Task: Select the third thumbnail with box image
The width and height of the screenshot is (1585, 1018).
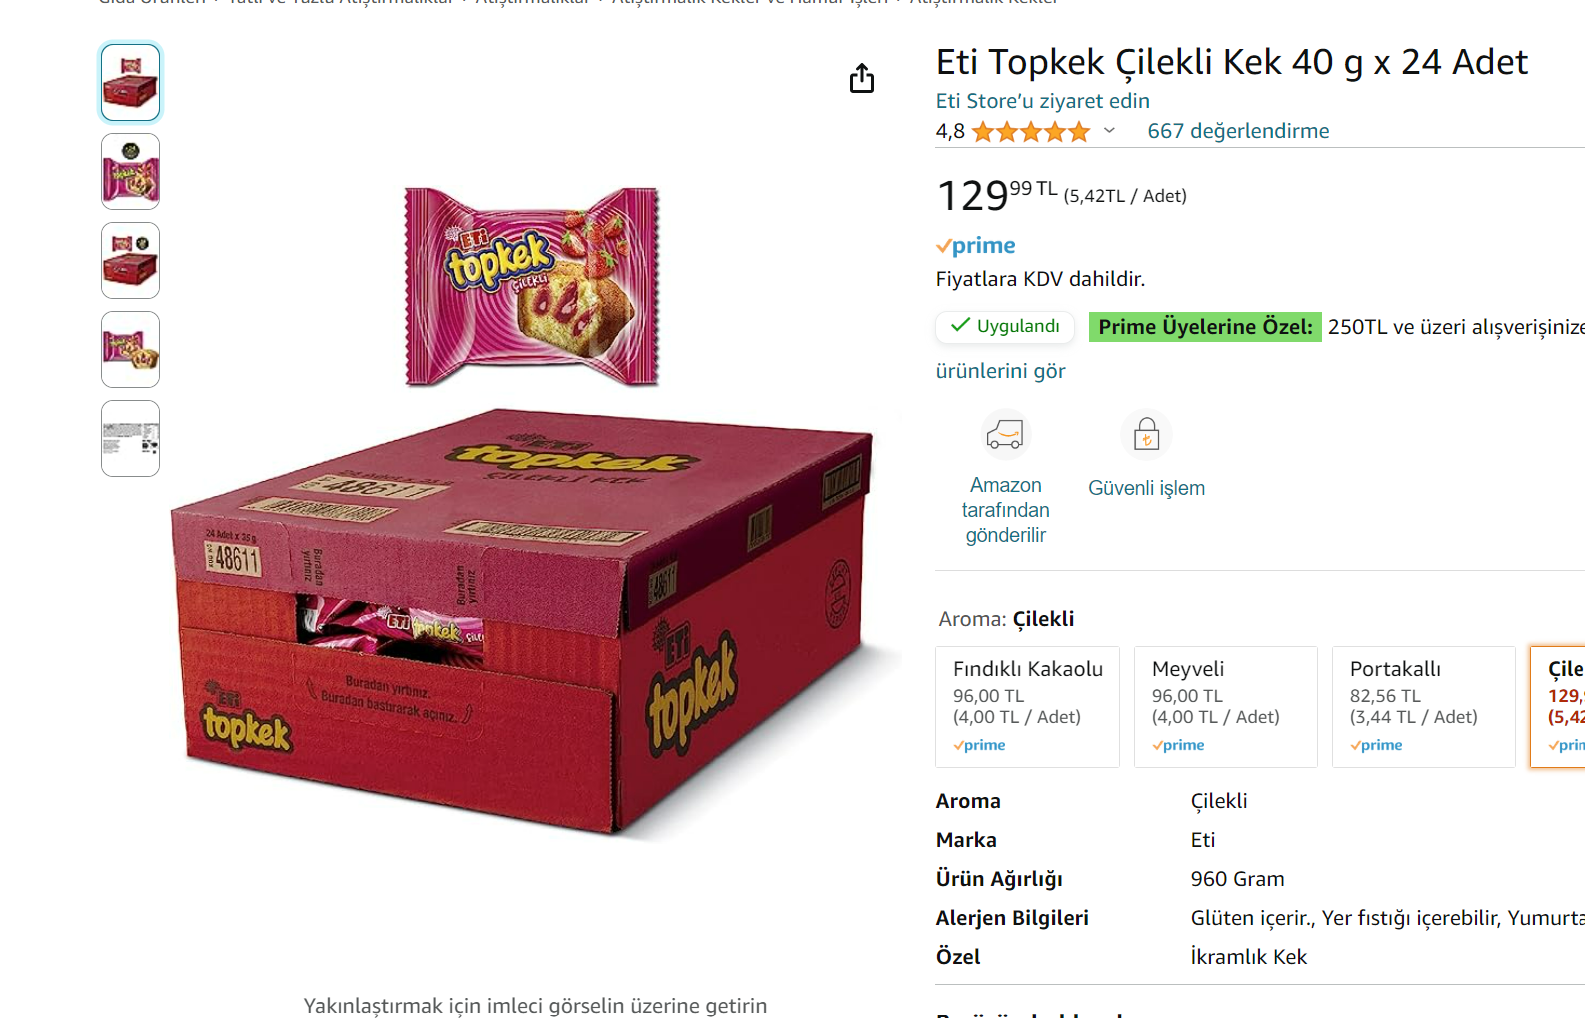Action: (131, 260)
